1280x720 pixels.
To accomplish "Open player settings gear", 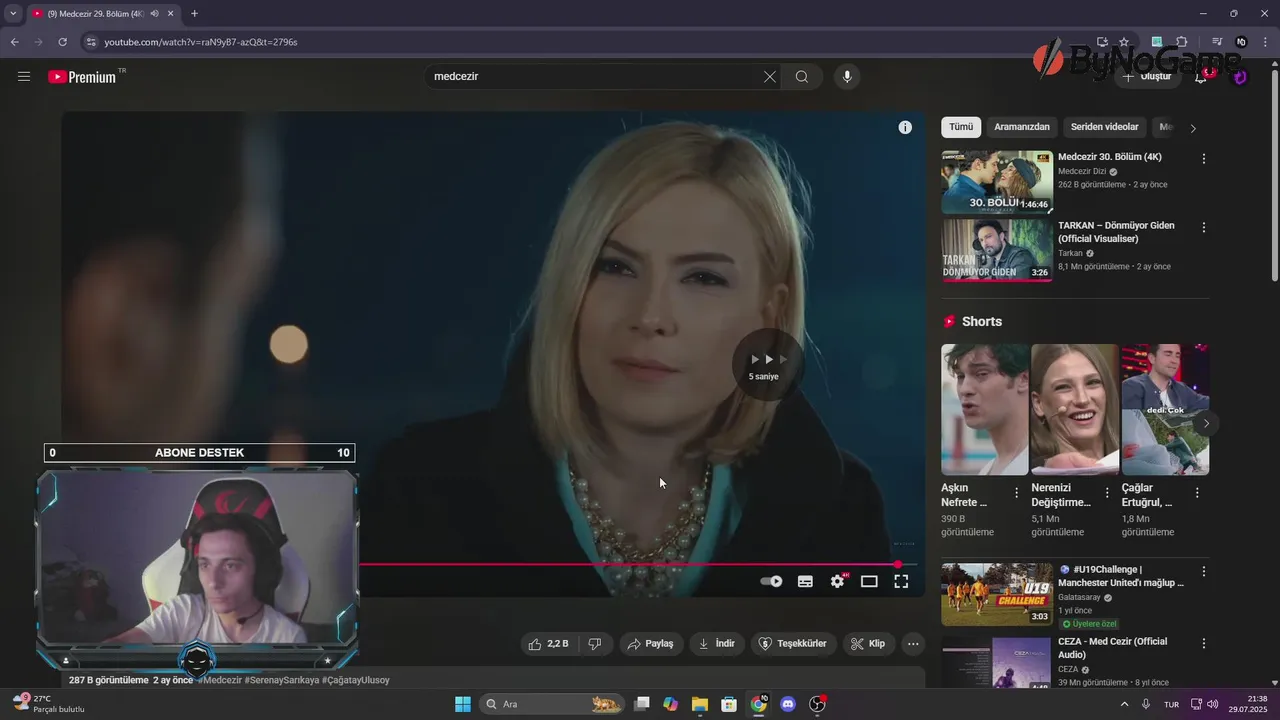I will 838,581.
